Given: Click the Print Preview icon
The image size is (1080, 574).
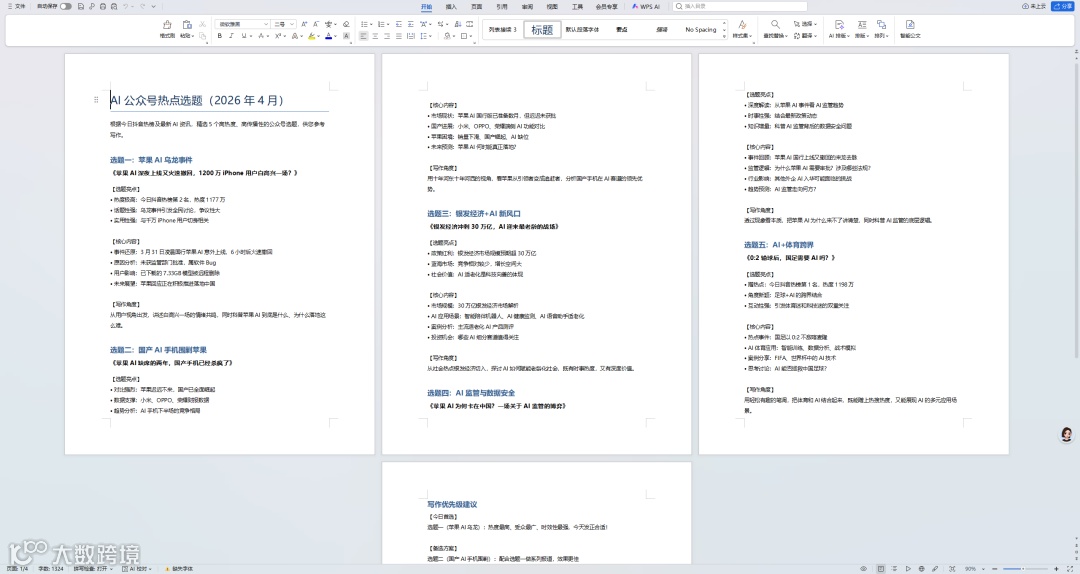Looking at the screenshot, I should click(x=113, y=6).
